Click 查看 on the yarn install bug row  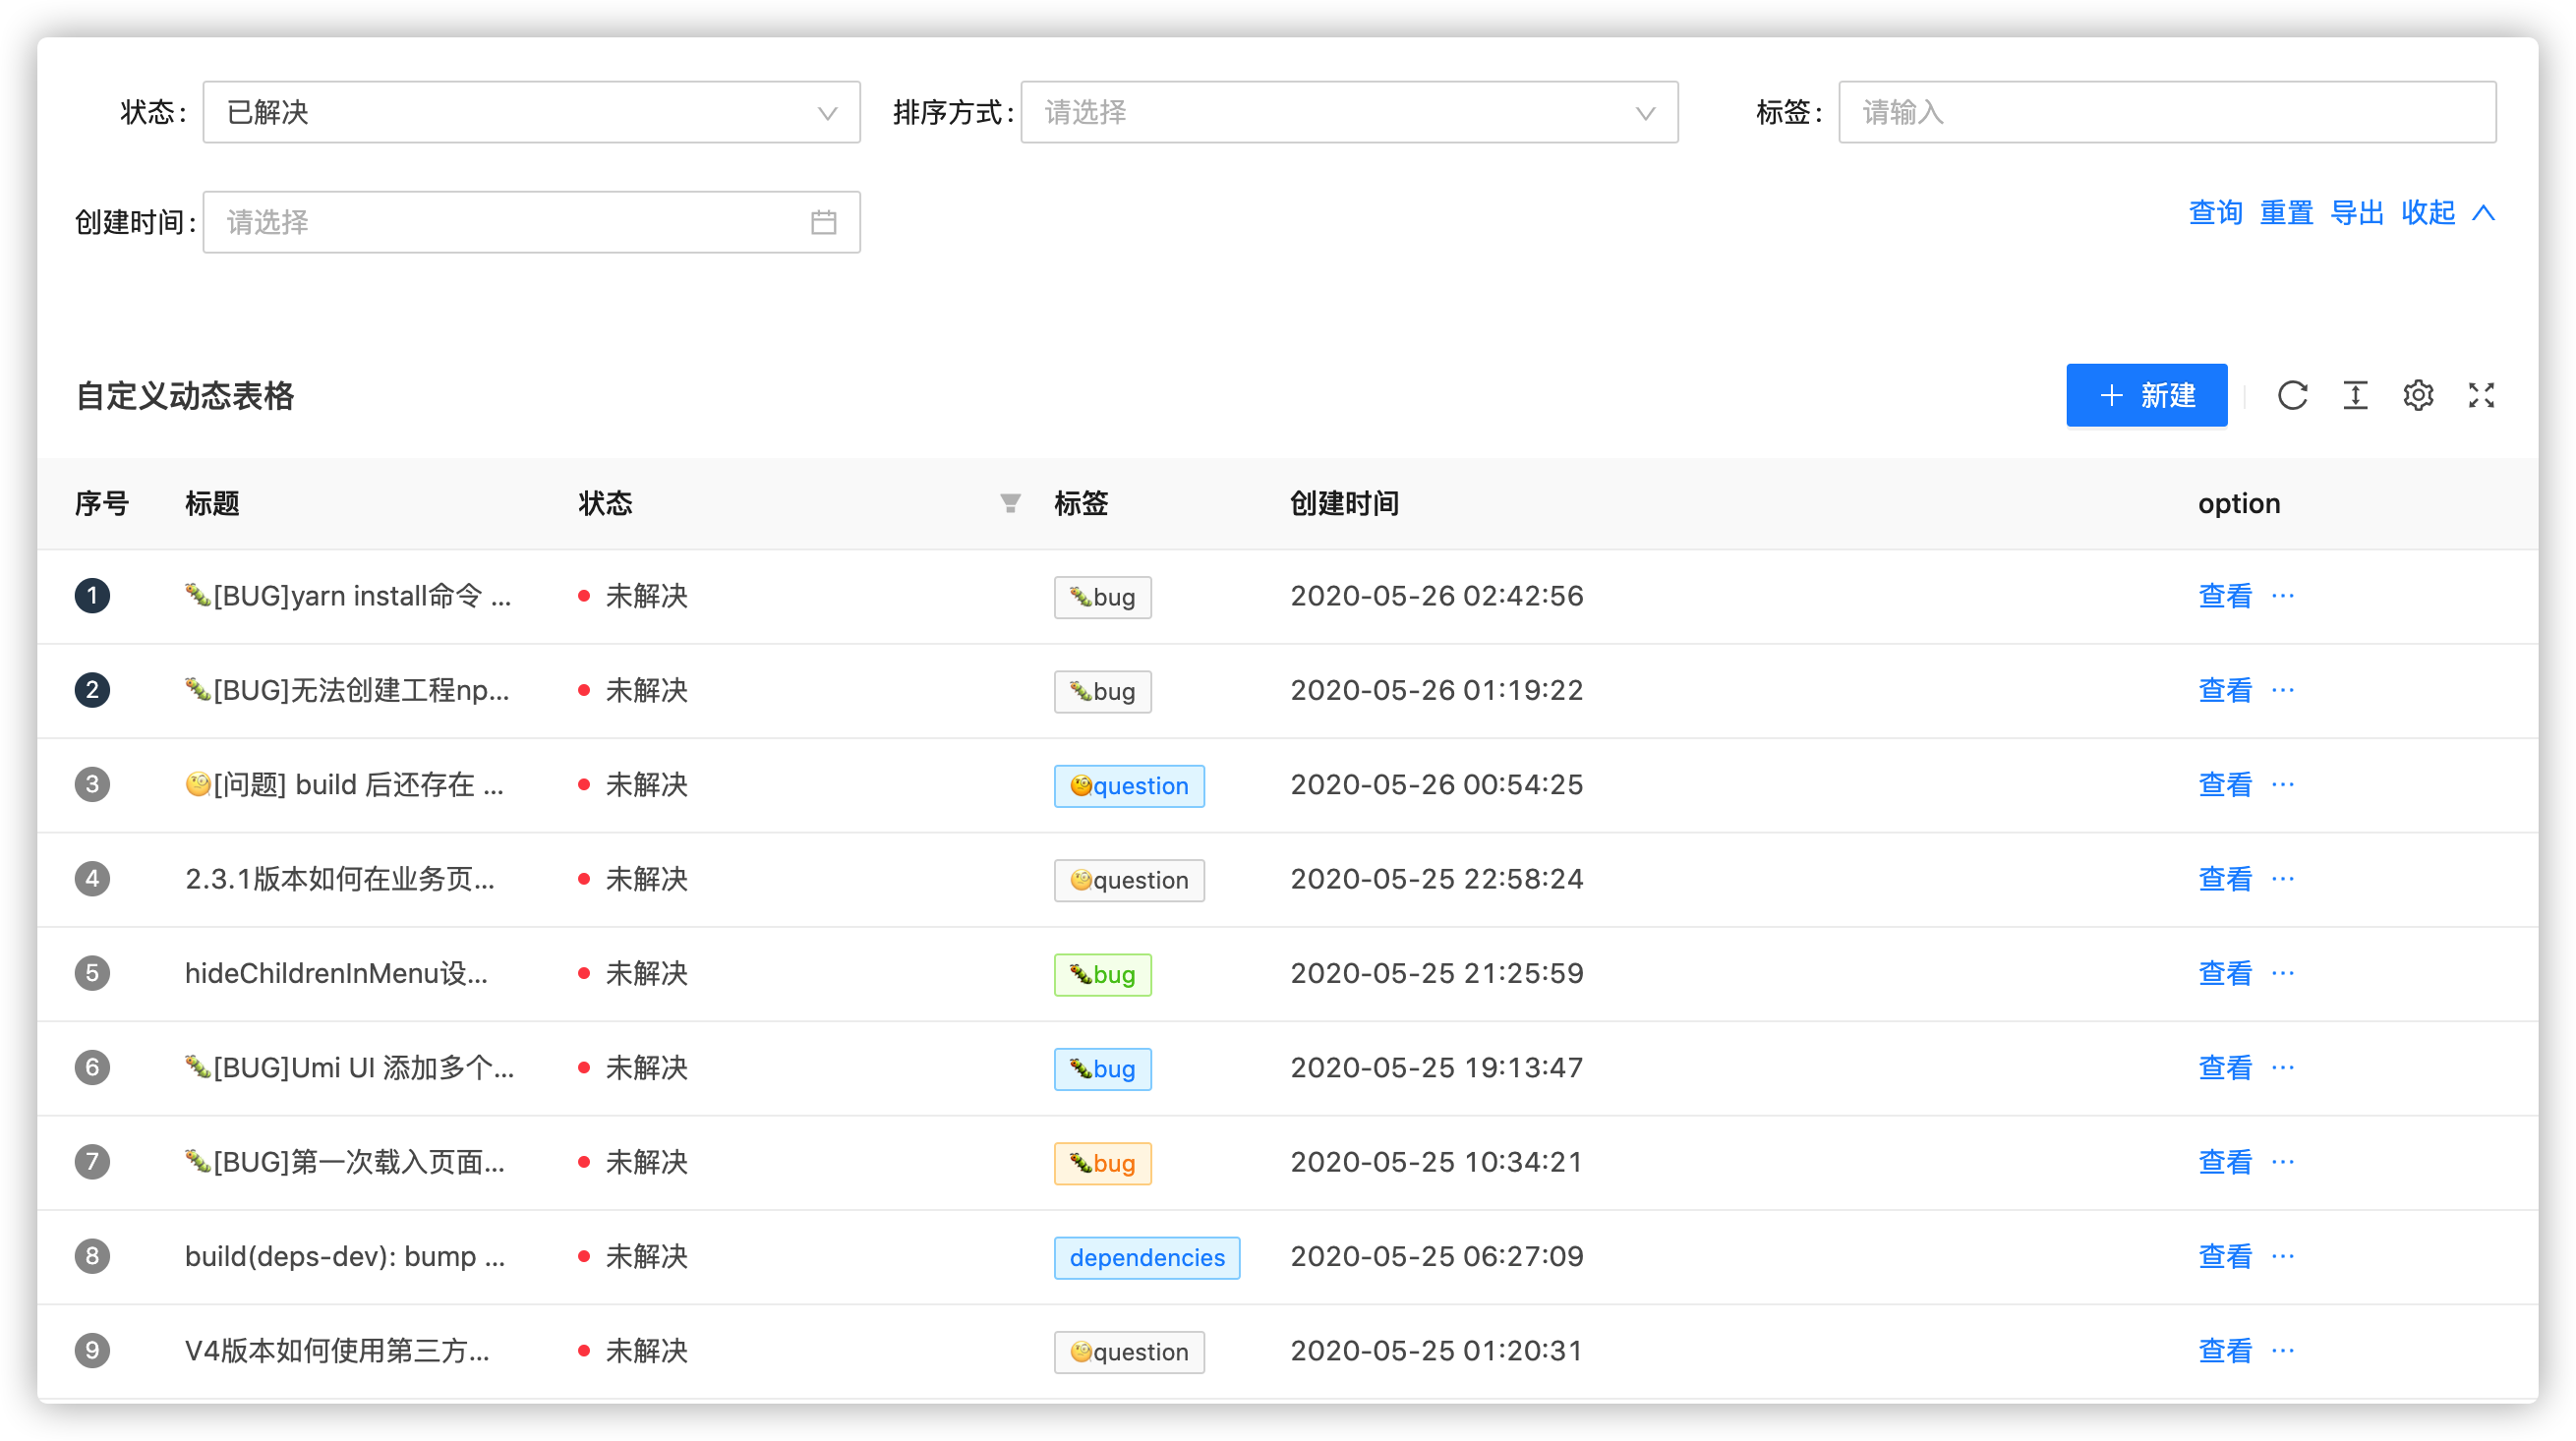pyautogui.click(x=2224, y=596)
